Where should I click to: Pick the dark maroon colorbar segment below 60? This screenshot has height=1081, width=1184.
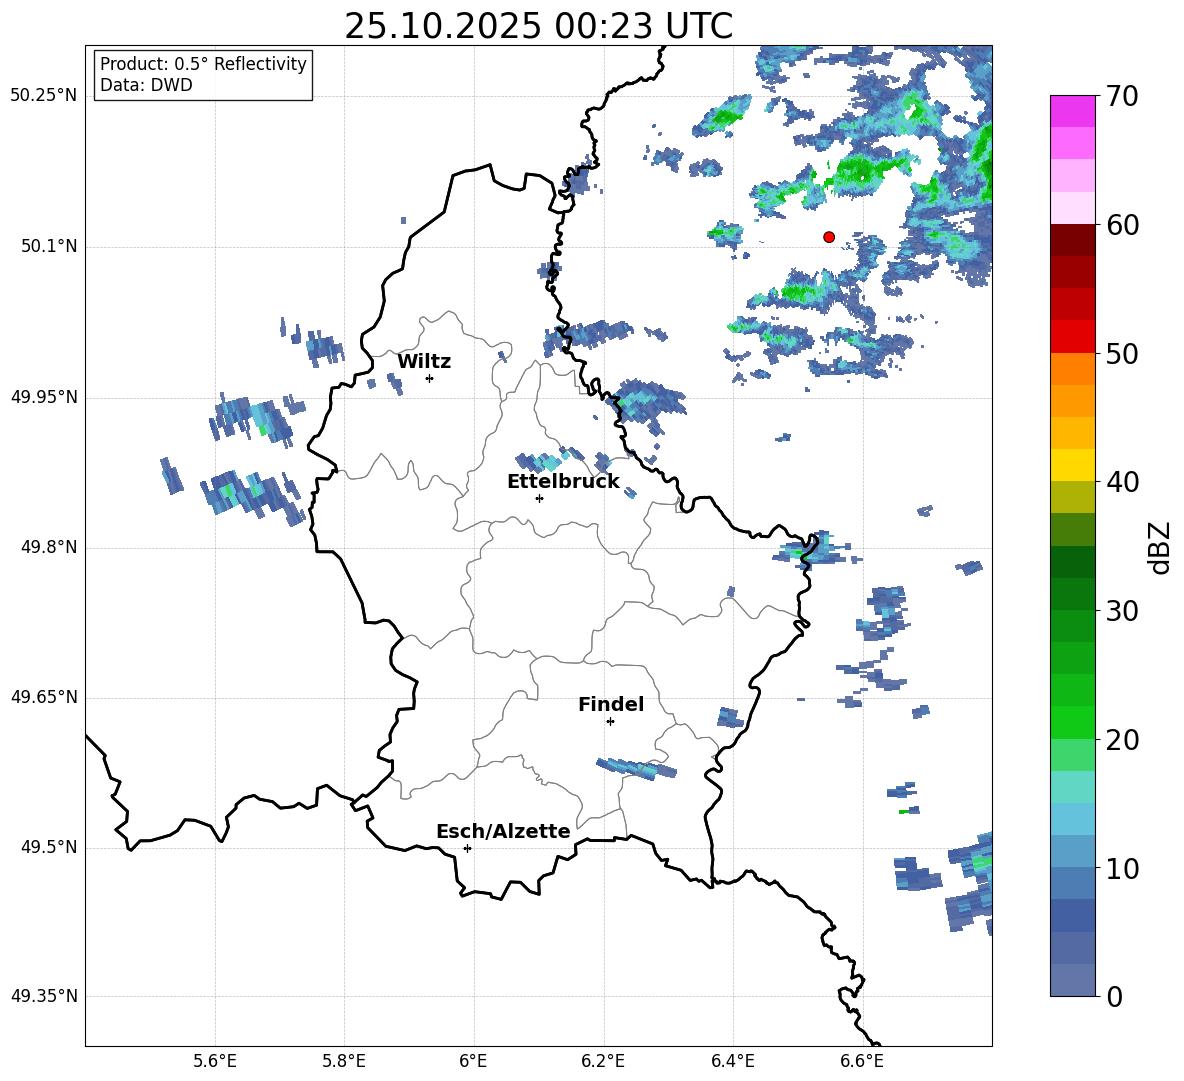[x=1073, y=240]
